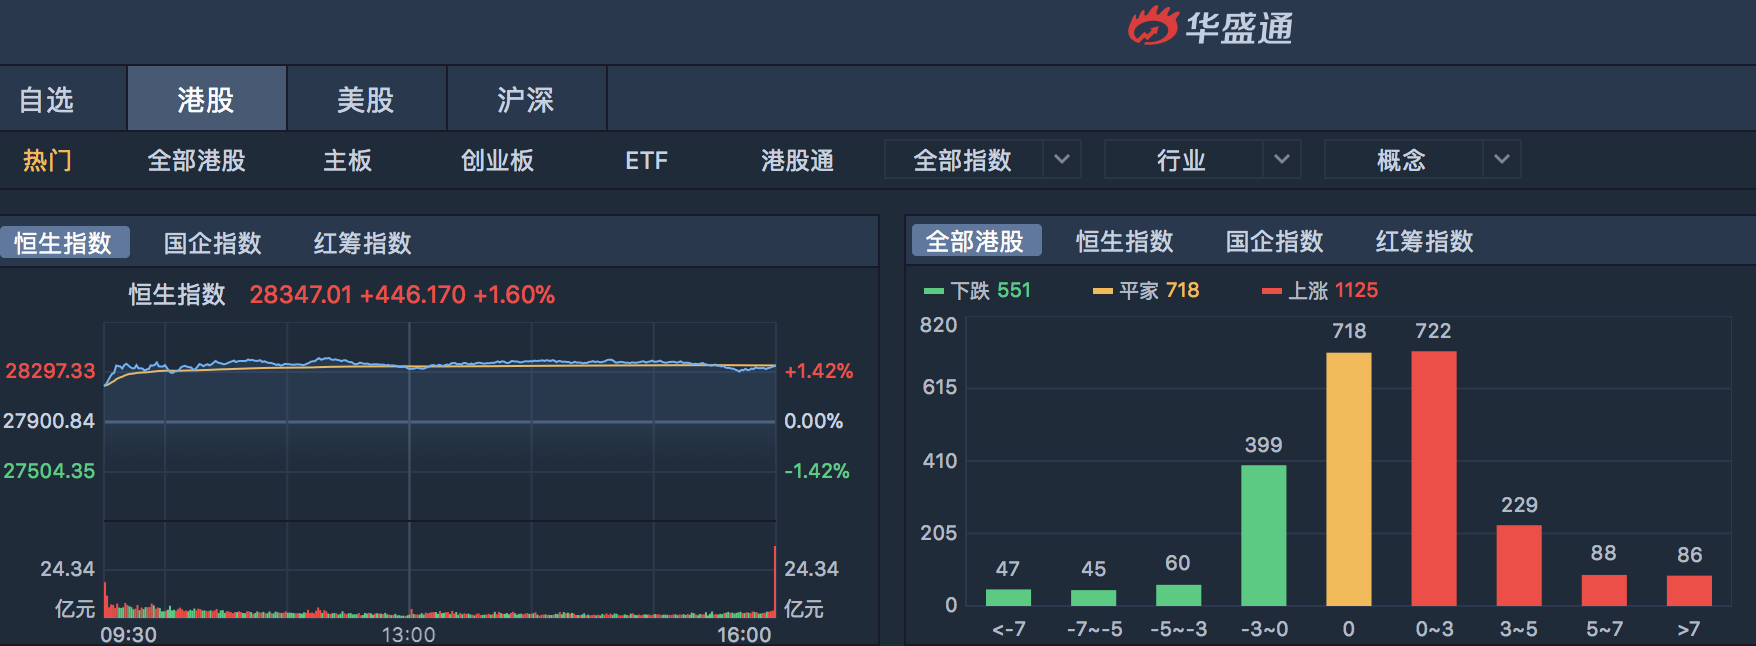Image resolution: width=1756 pixels, height=646 pixels.
Task: Expand the 概念 dropdown chevron
Action: 1502,160
